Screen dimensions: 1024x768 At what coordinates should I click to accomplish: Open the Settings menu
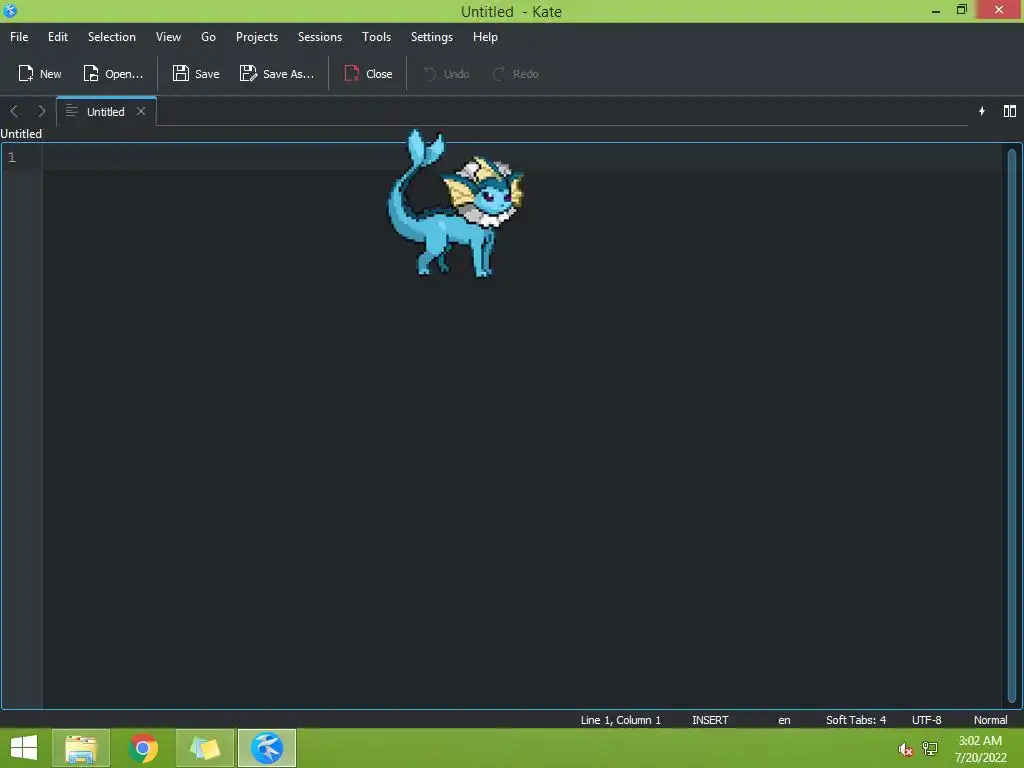tap(432, 37)
